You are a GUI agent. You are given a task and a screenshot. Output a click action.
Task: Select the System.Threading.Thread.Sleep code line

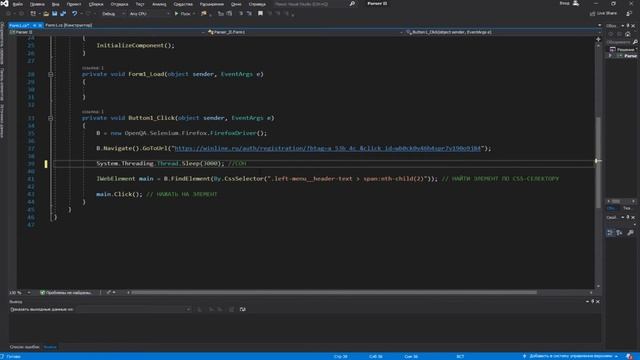(171, 163)
